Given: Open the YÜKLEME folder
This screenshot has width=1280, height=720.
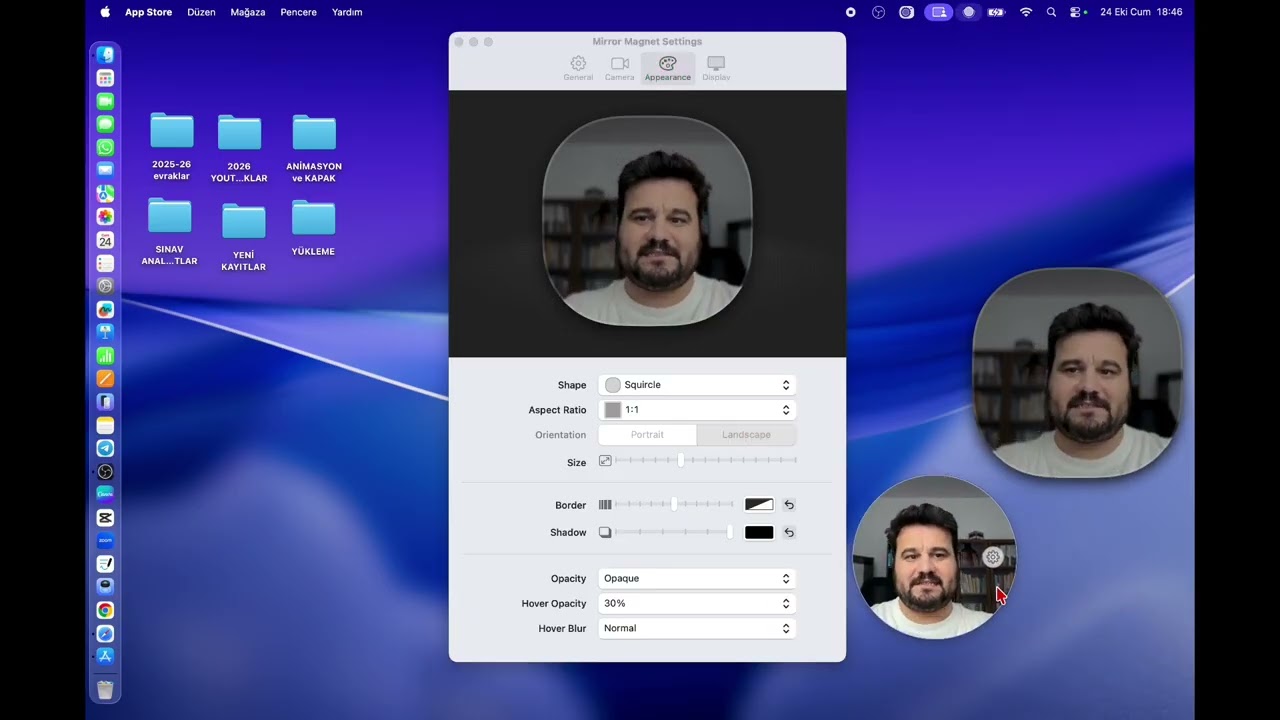Looking at the screenshot, I should pyautogui.click(x=313, y=228).
